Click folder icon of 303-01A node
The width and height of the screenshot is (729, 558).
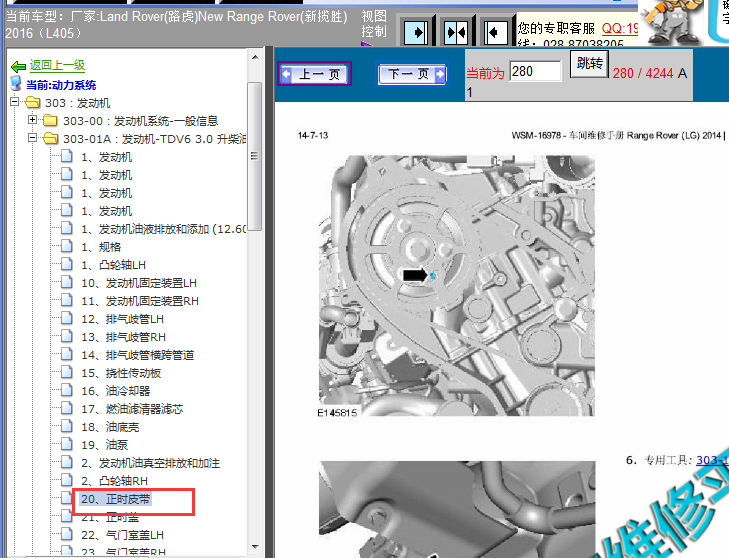50,139
